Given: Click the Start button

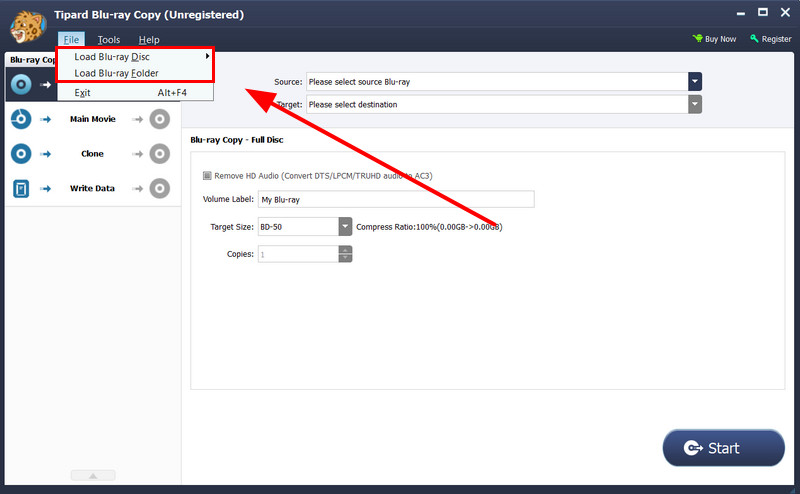Looking at the screenshot, I should click(x=723, y=448).
